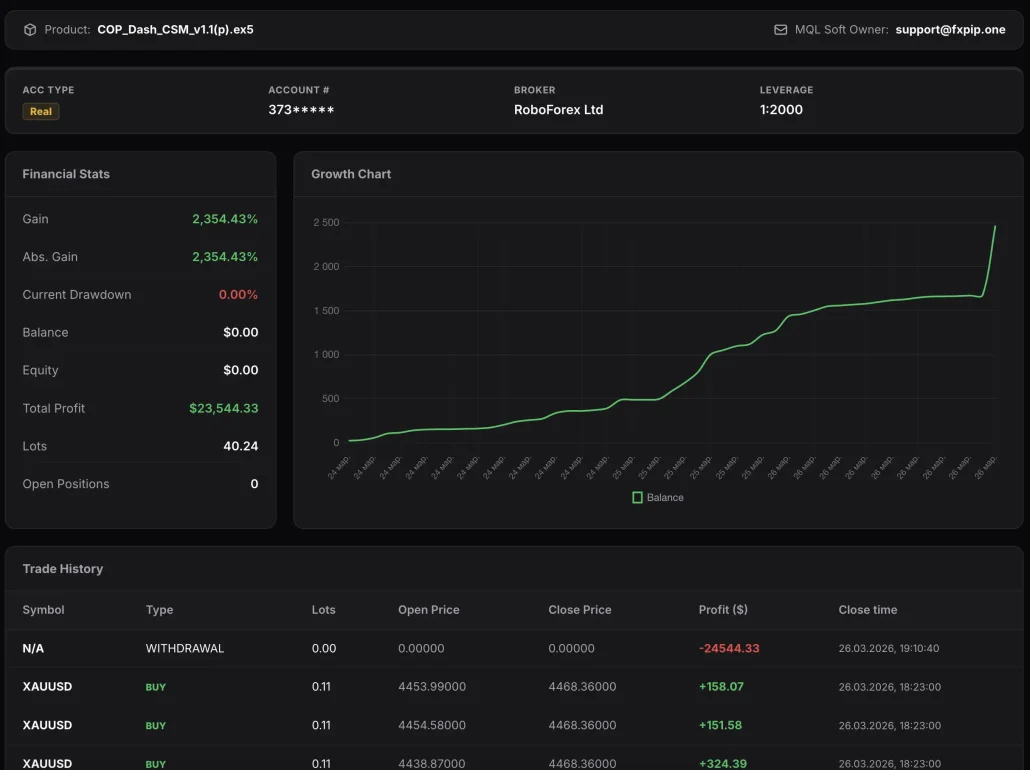Click the Close time column header
This screenshot has height=770, width=1030.
(x=867, y=610)
